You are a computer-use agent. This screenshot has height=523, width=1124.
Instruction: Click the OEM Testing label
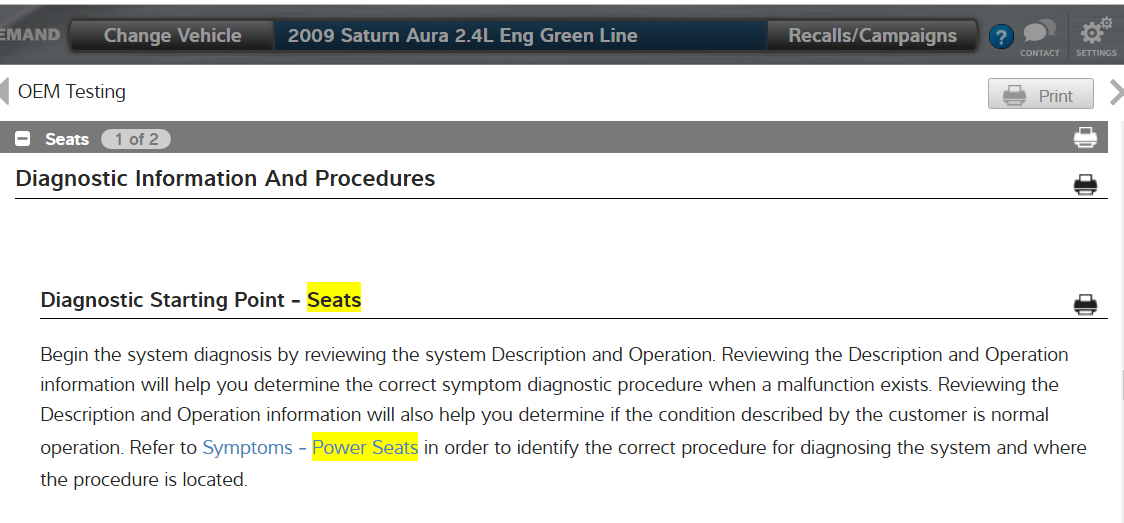point(72,92)
